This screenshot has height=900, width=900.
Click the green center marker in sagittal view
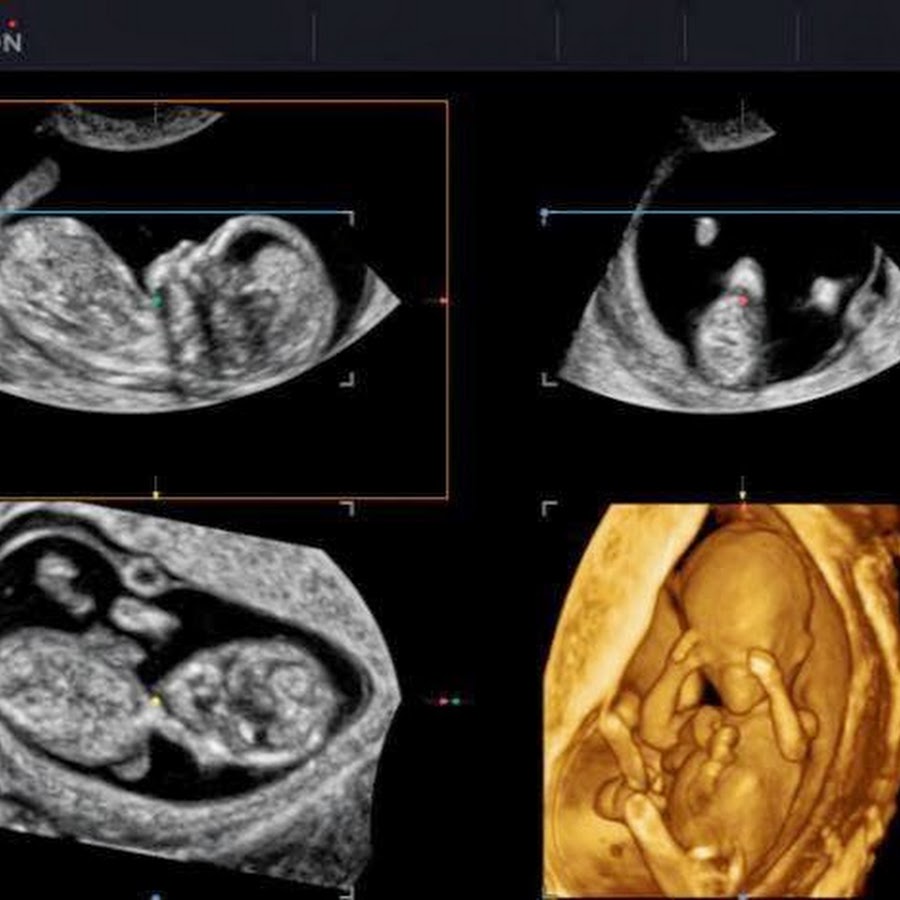pos(156,299)
